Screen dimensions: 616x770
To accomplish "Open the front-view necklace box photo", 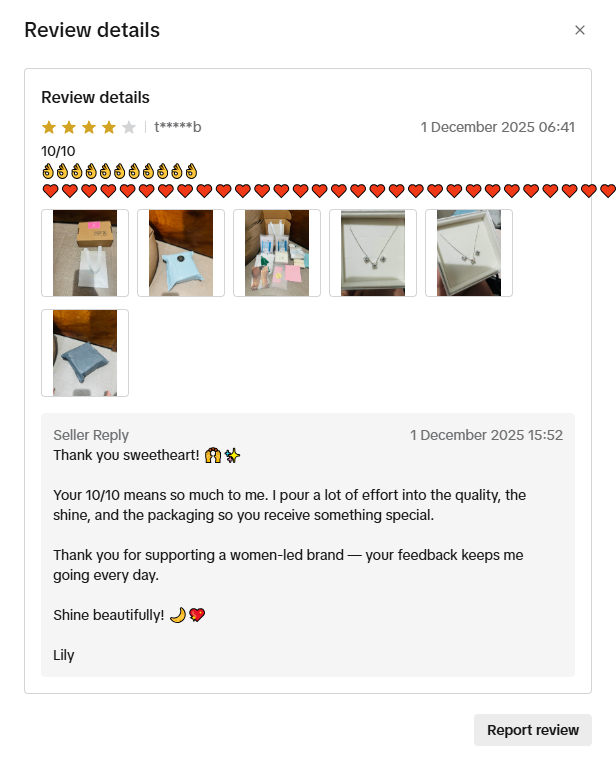I will (373, 253).
